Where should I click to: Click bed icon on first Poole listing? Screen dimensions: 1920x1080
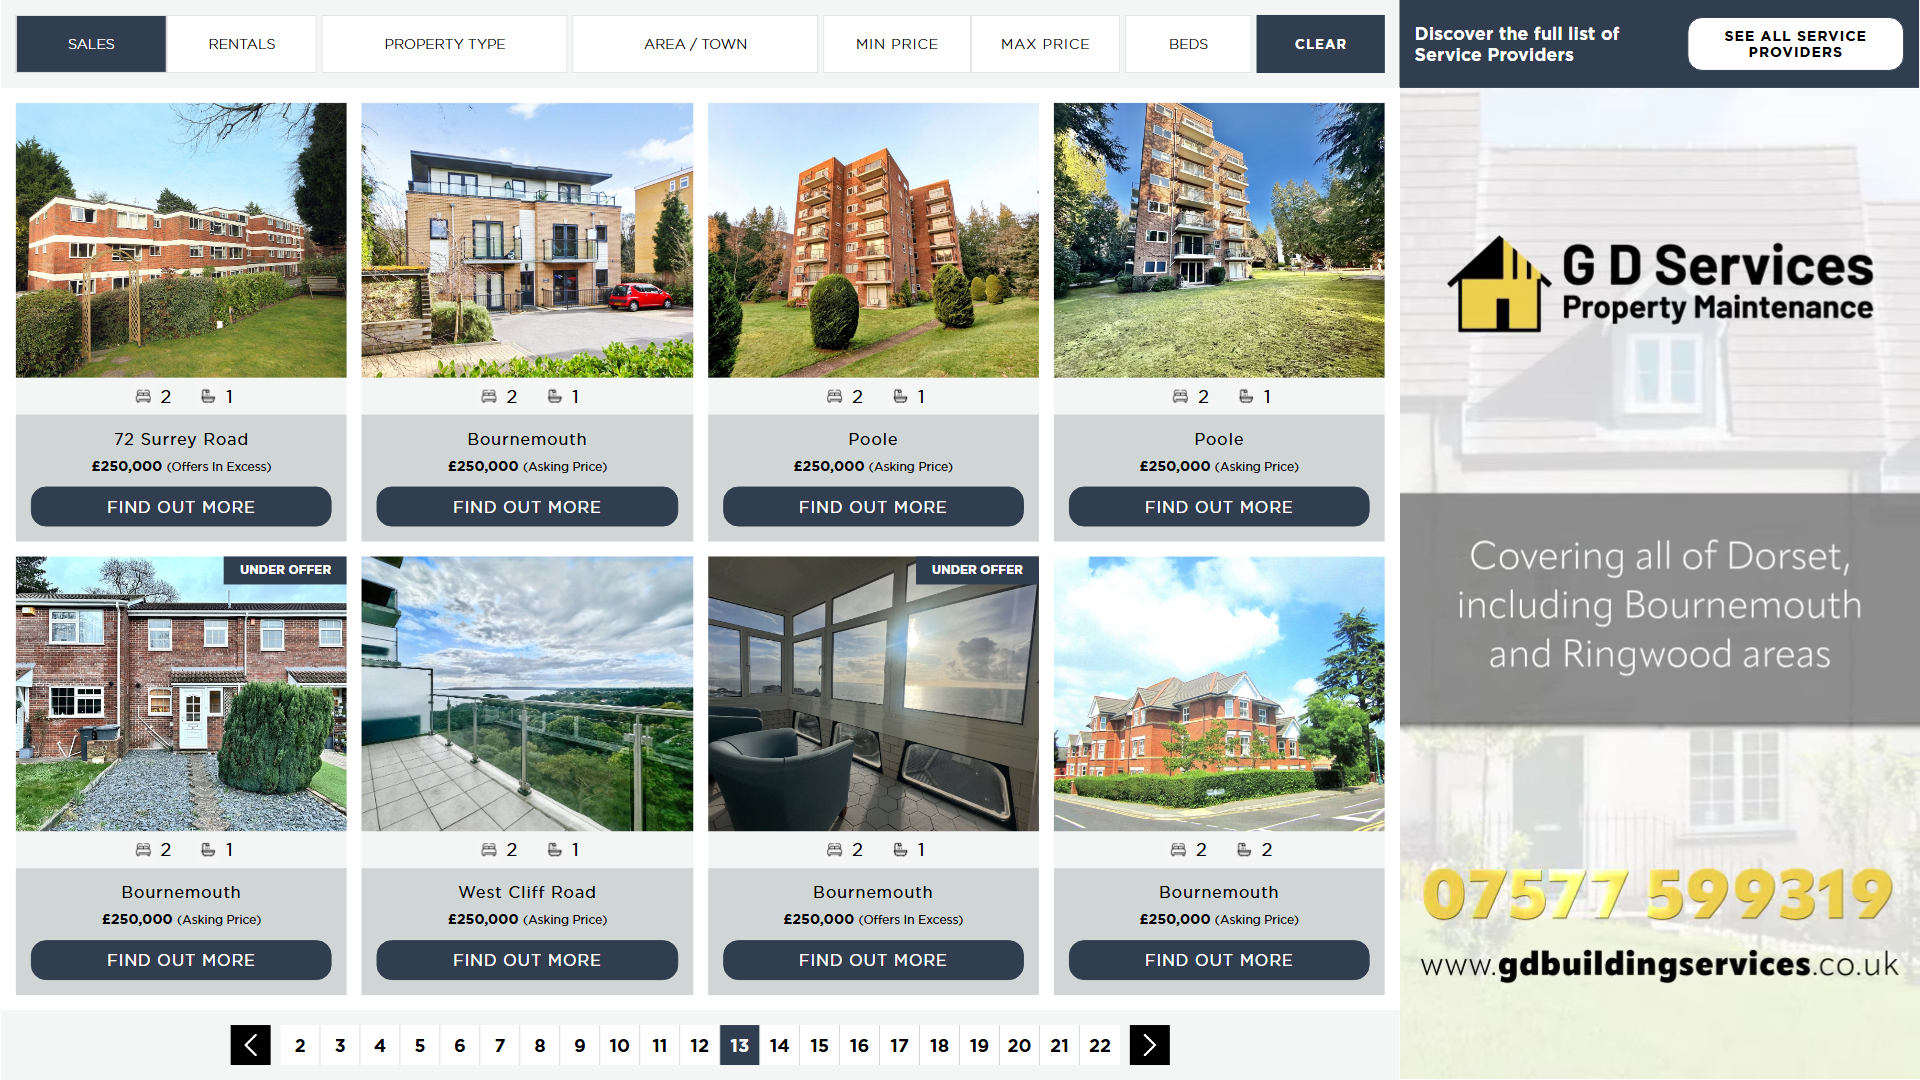click(834, 397)
